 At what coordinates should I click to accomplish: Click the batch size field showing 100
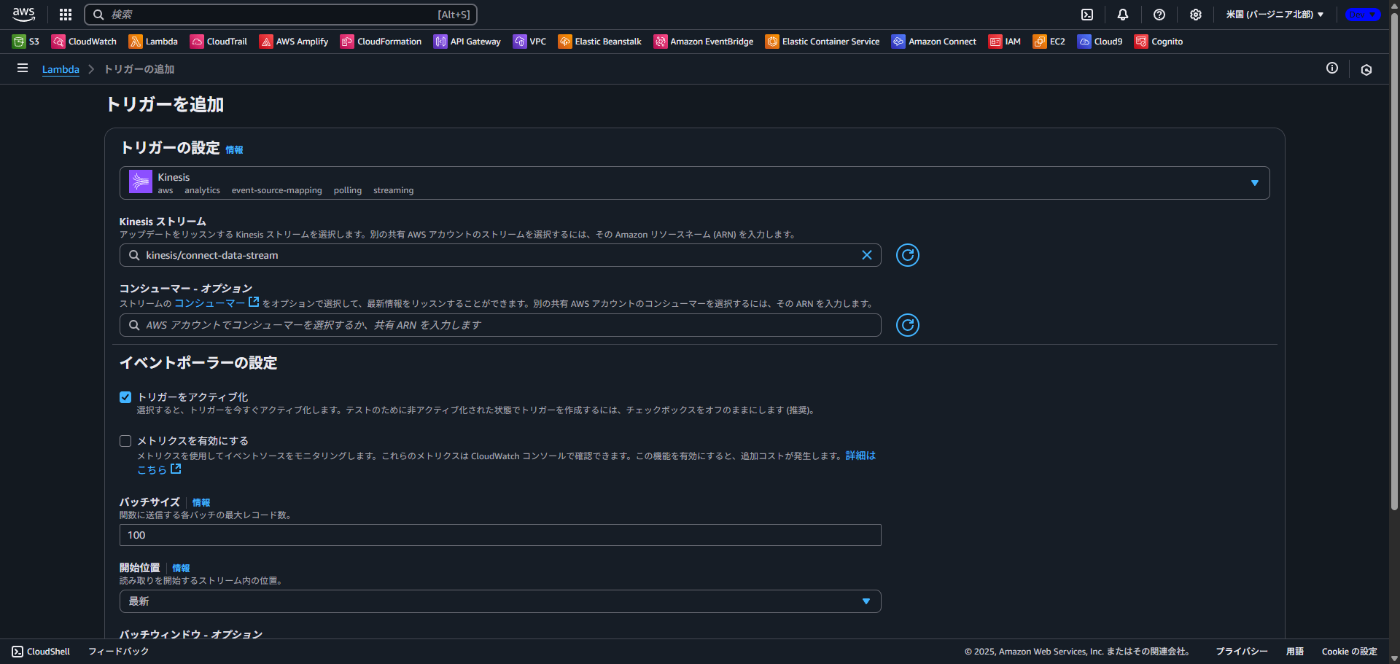[500, 535]
